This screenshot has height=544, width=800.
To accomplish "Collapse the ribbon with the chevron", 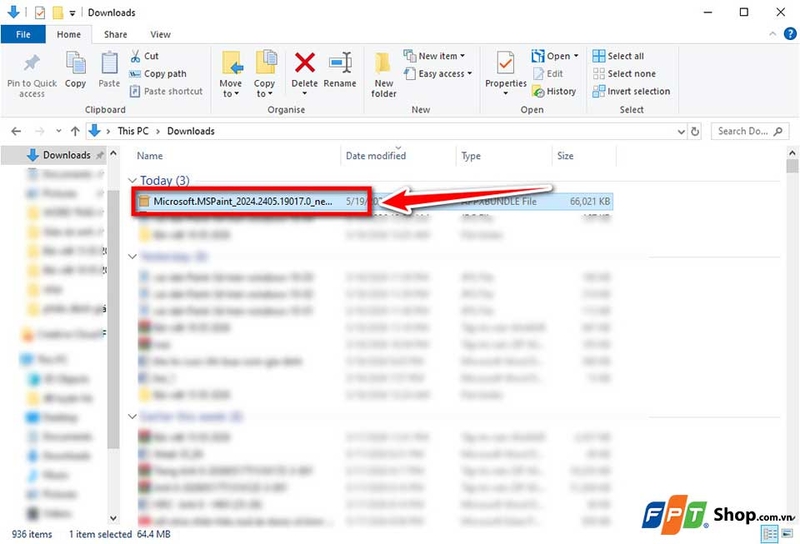I will (772, 34).
